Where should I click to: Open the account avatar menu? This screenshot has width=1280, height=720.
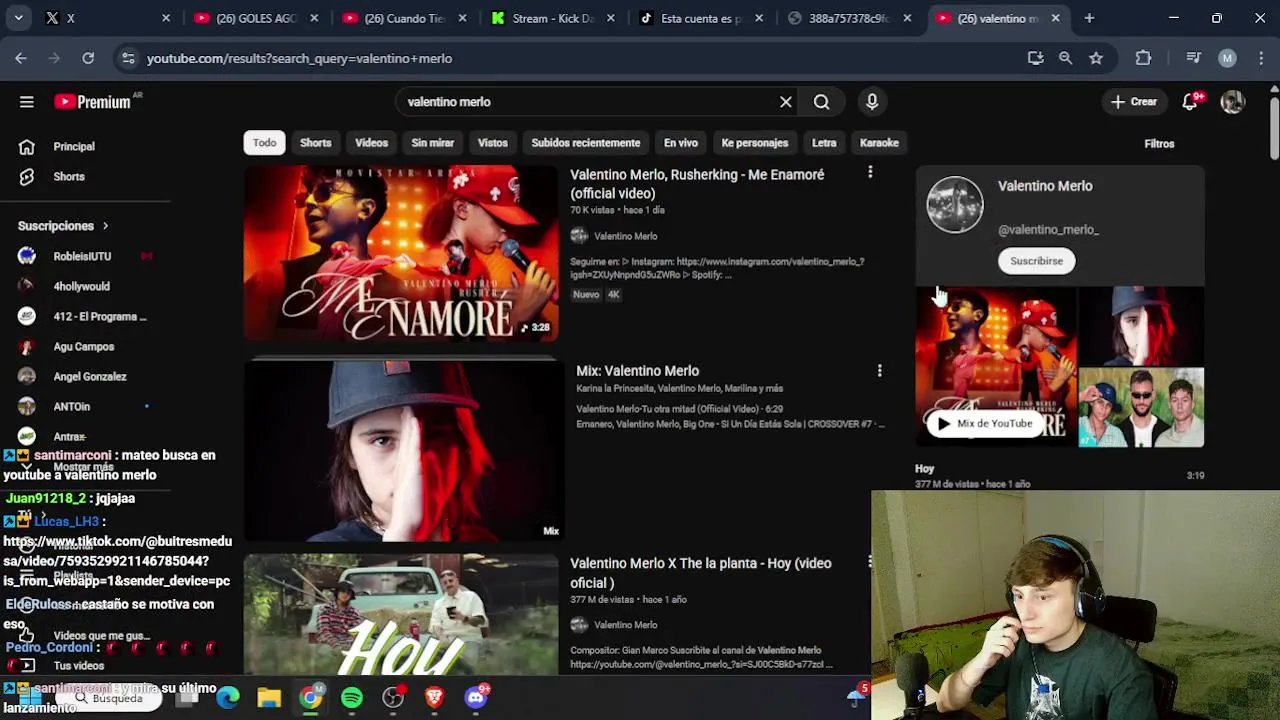1232,102
